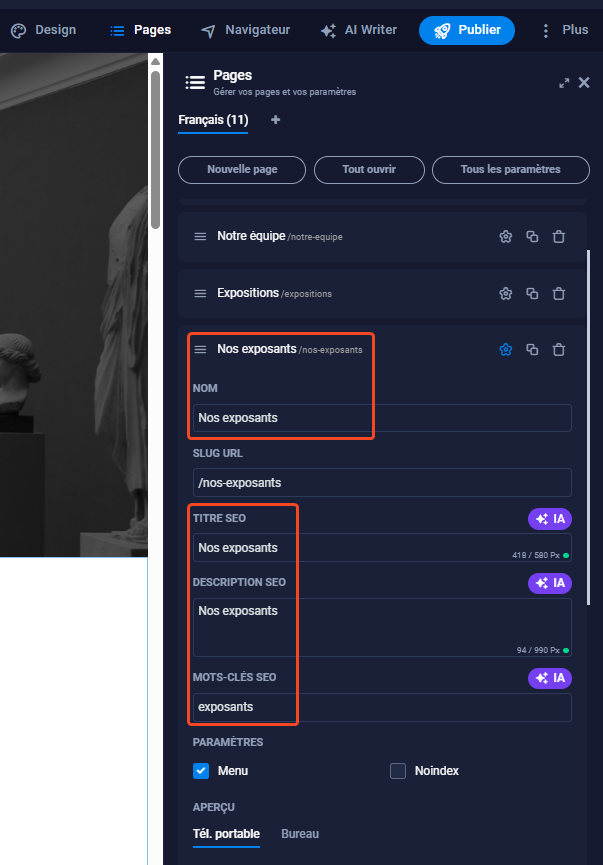Click the drag handle icon for Expositions

[200, 293]
